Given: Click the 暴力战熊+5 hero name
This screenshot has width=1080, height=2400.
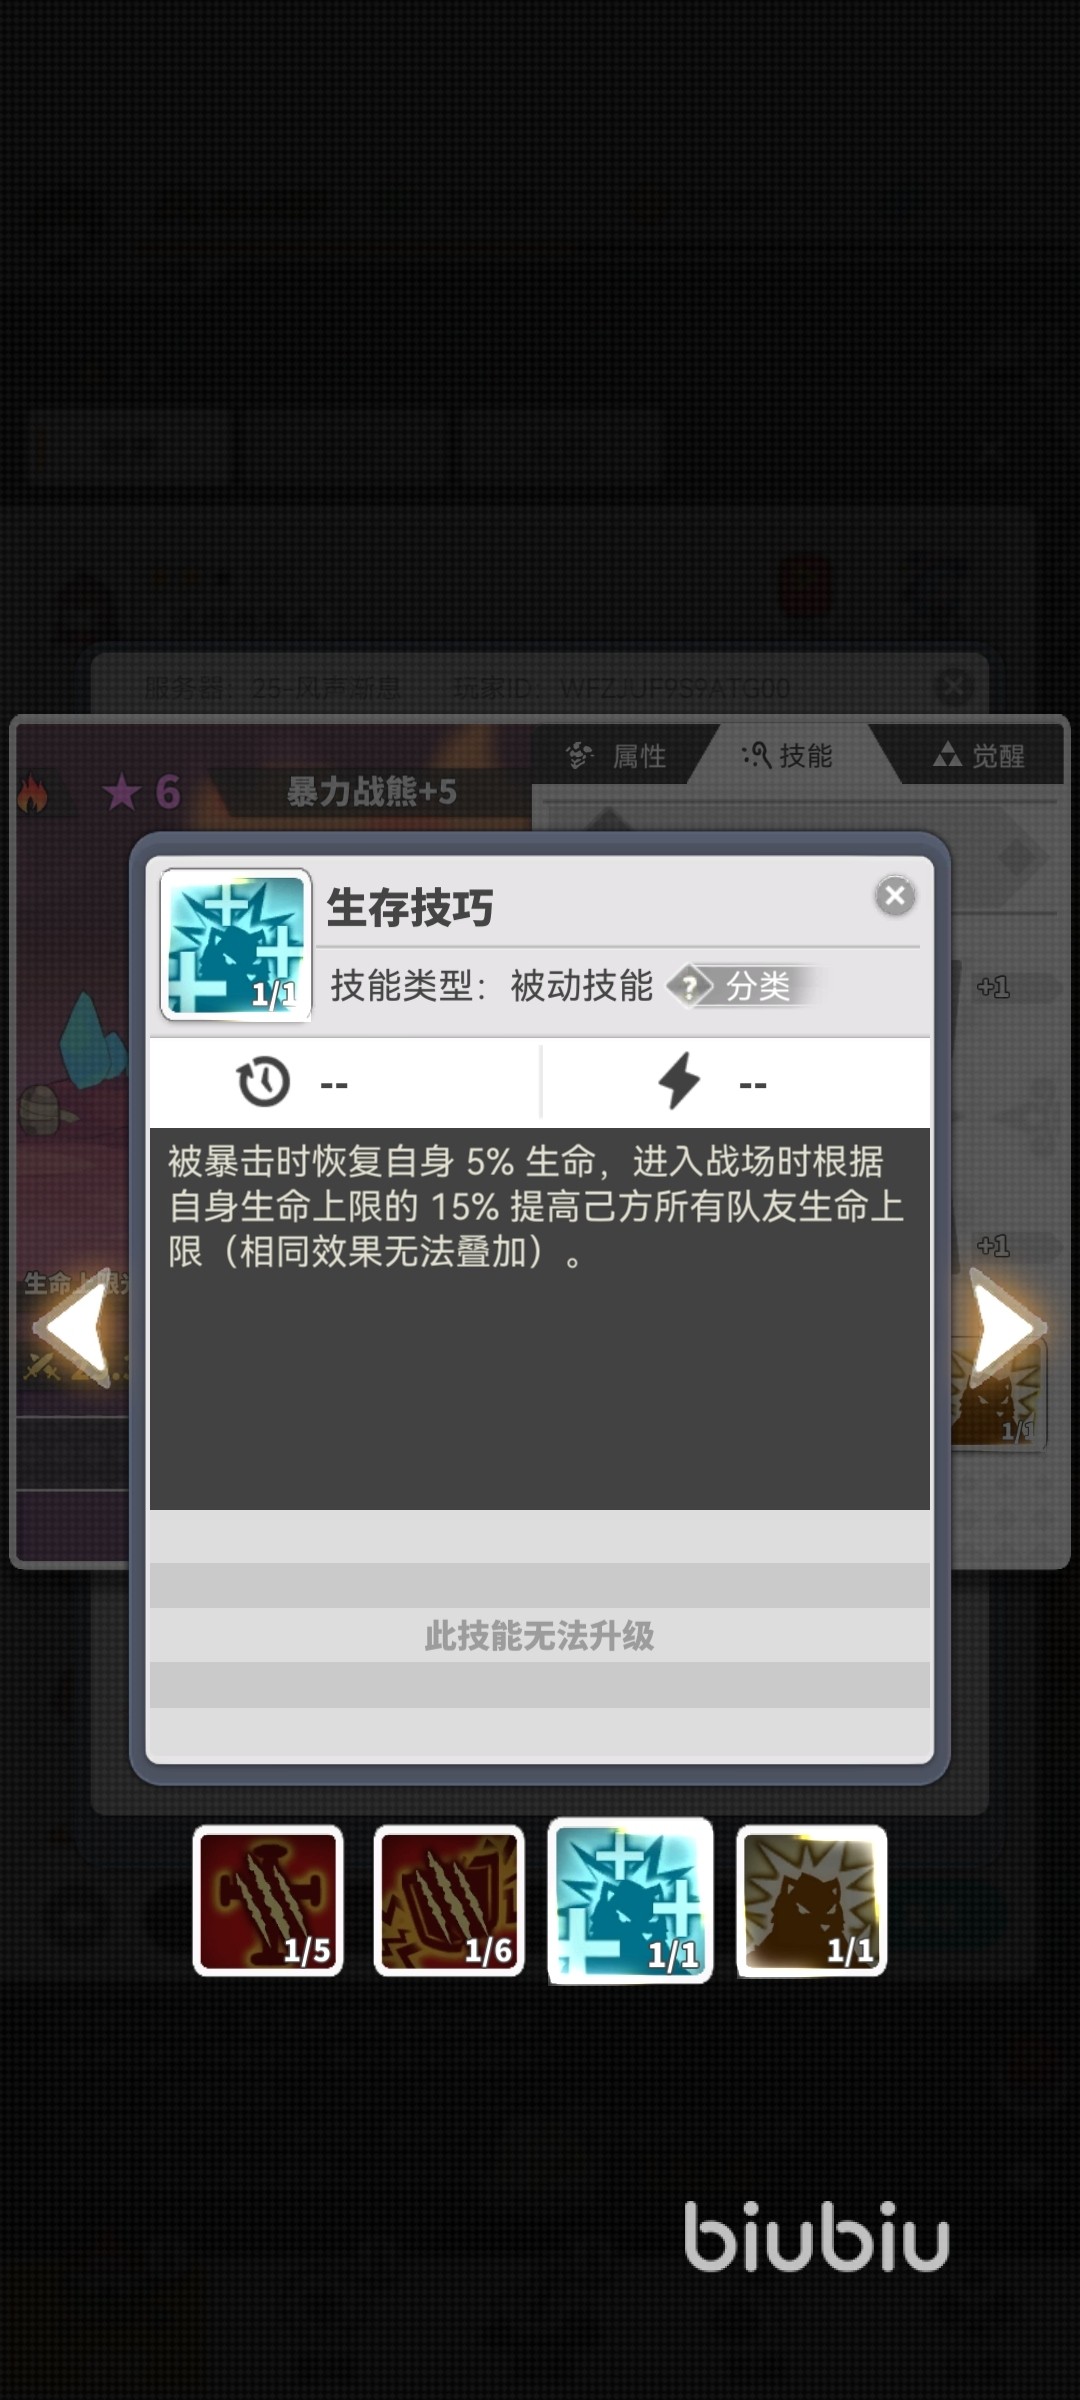Looking at the screenshot, I should tap(372, 791).
